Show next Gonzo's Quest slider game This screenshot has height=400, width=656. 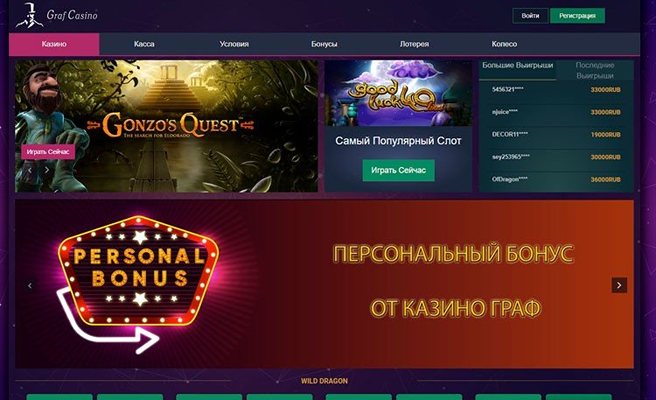46,170
